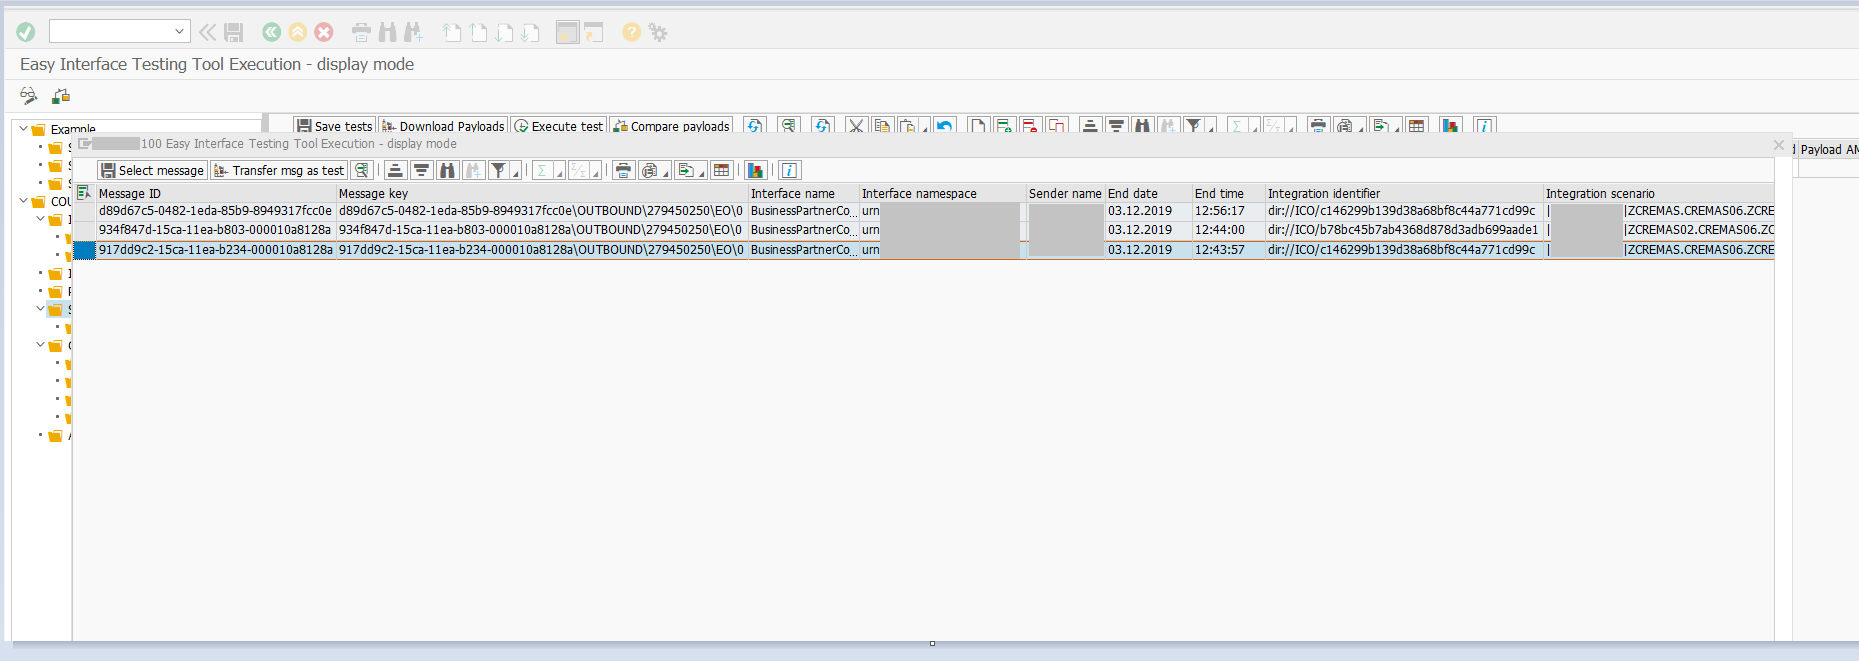
Task: Select row selector for message 917dd9c2
Action: pos(84,250)
